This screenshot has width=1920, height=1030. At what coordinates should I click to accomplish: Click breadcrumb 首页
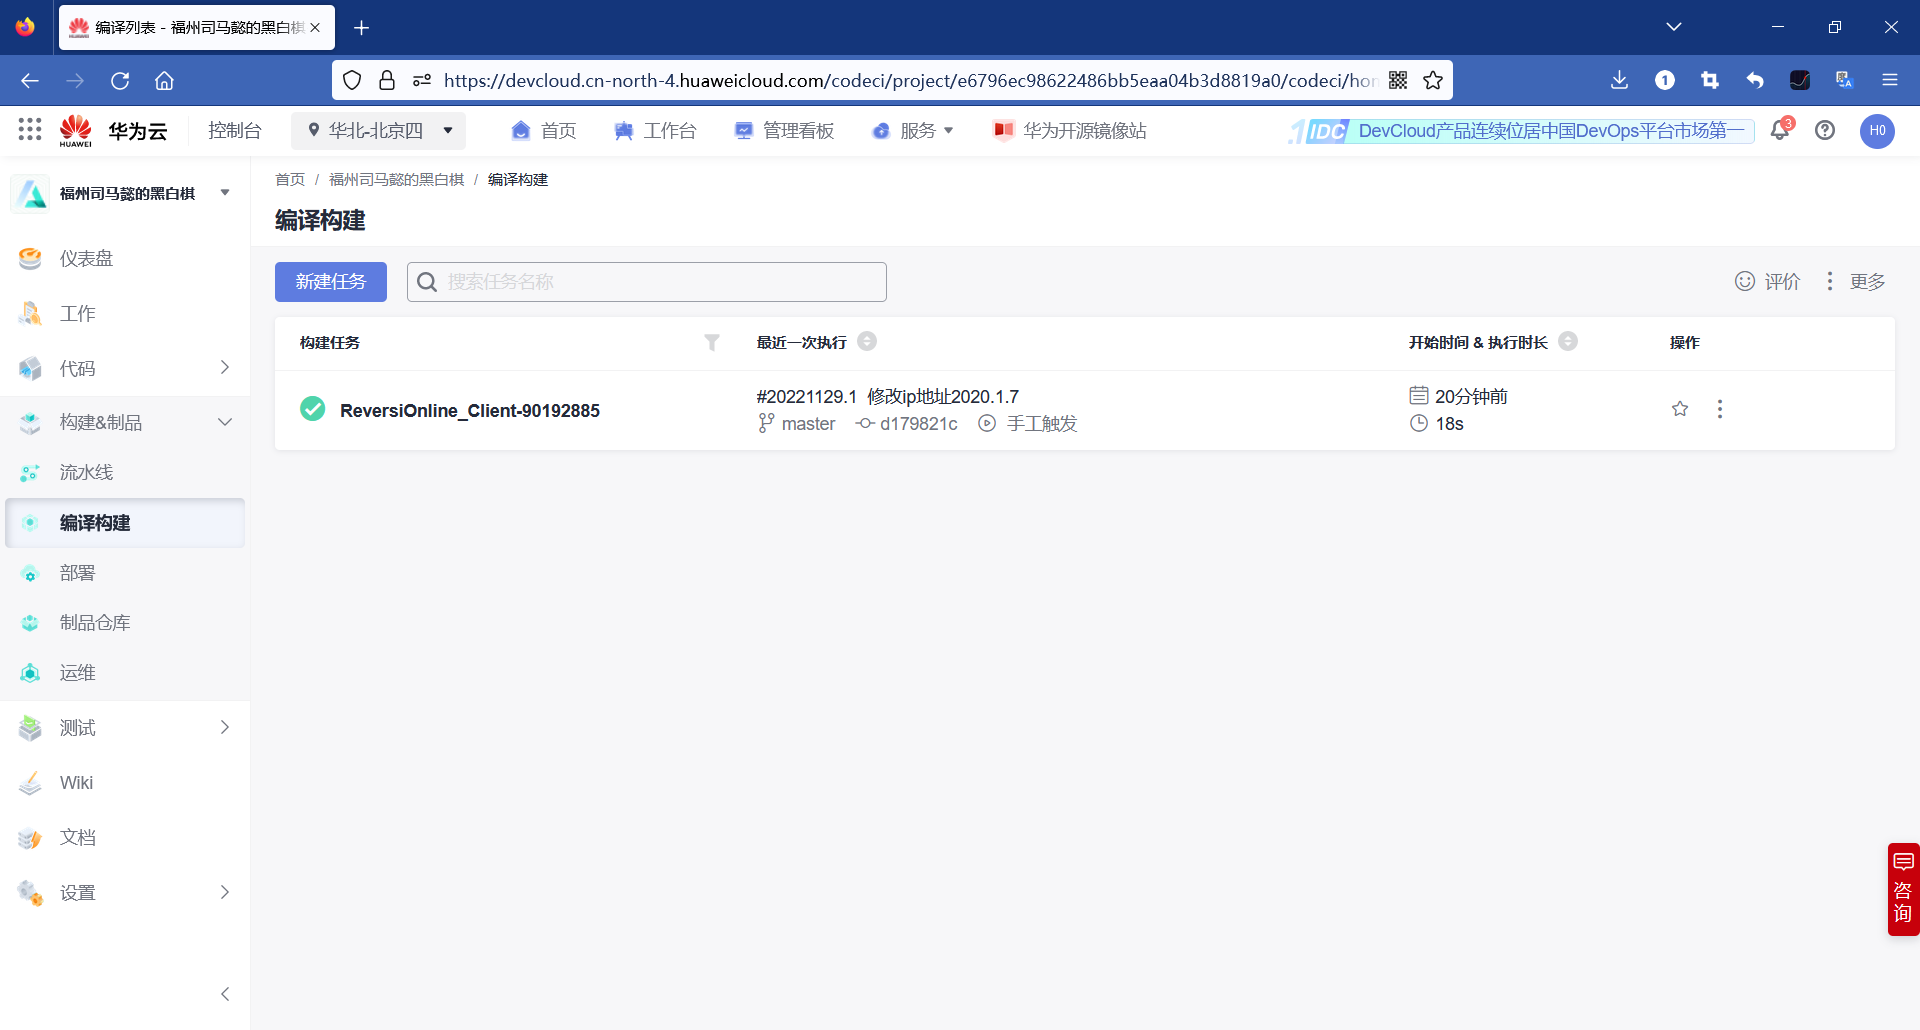(x=290, y=180)
